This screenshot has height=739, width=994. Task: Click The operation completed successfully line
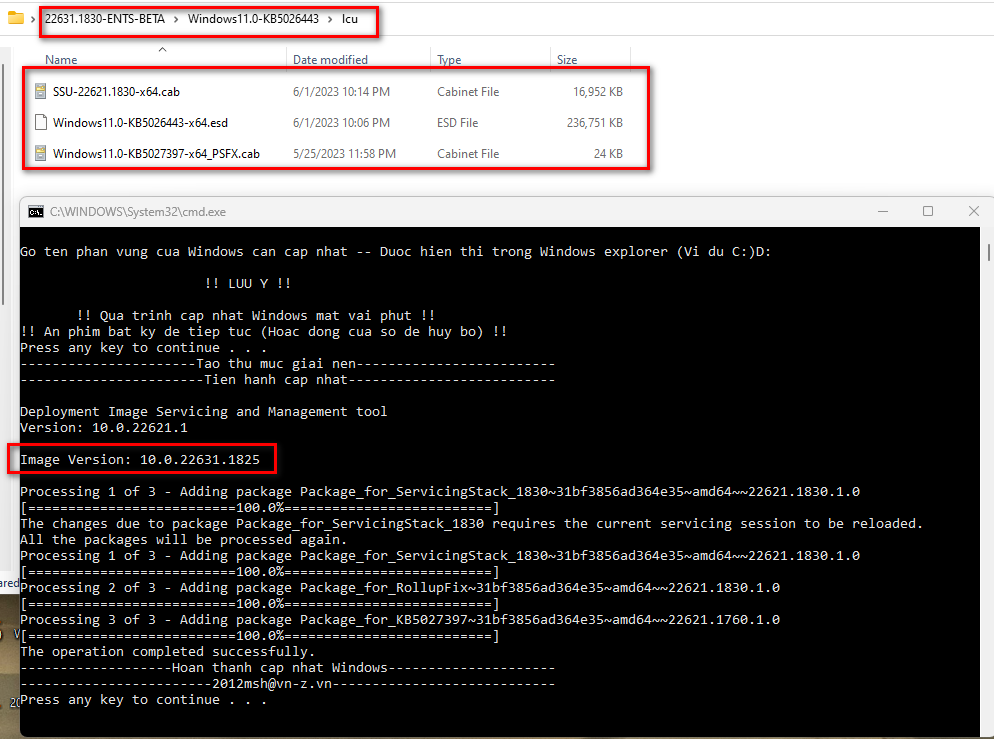click(x=167, y=652)
